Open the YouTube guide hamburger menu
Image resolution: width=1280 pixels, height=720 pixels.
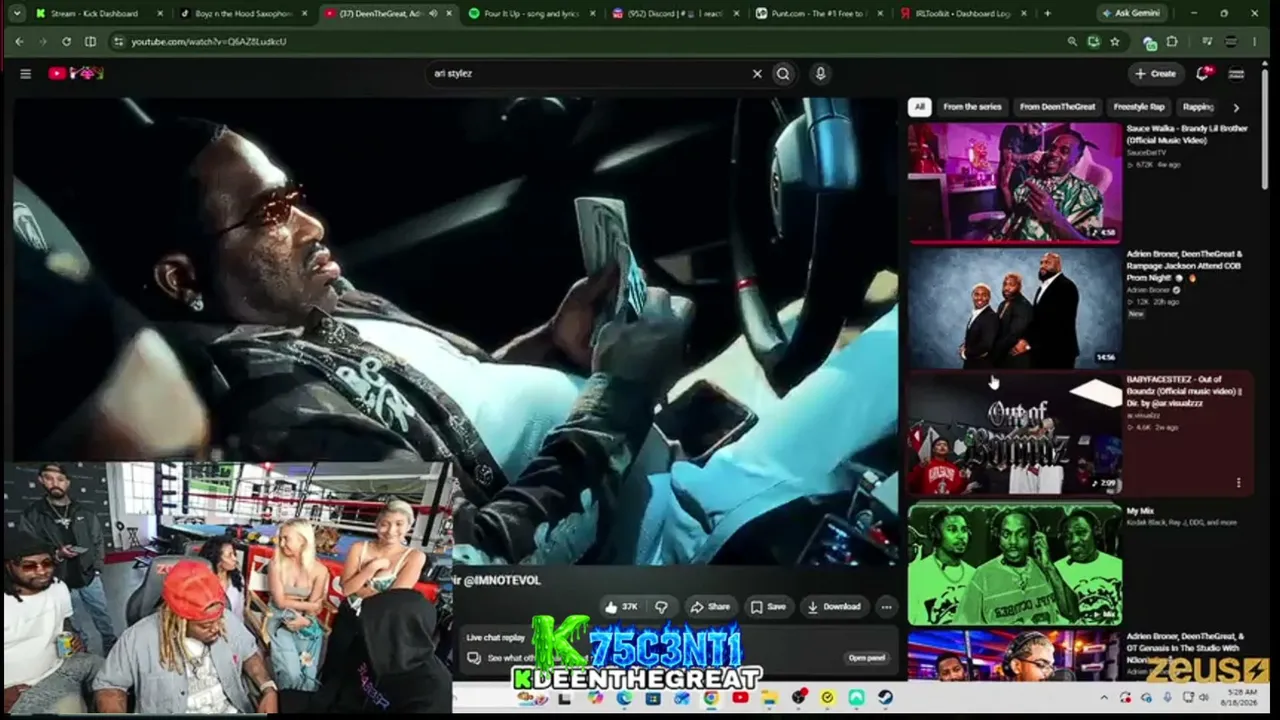coord(26,73)
